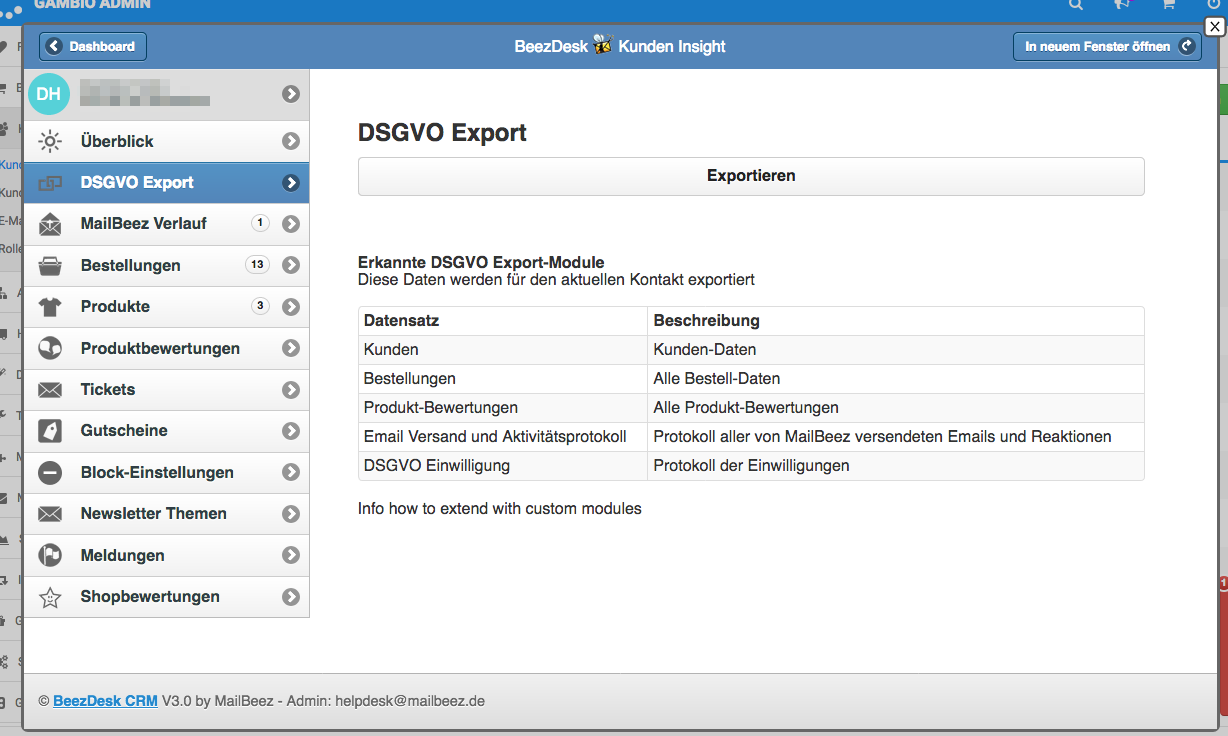This screenshot has width=1228, height=736.
Task: Click the arrow next to Tickets
Action: [291, 390]
